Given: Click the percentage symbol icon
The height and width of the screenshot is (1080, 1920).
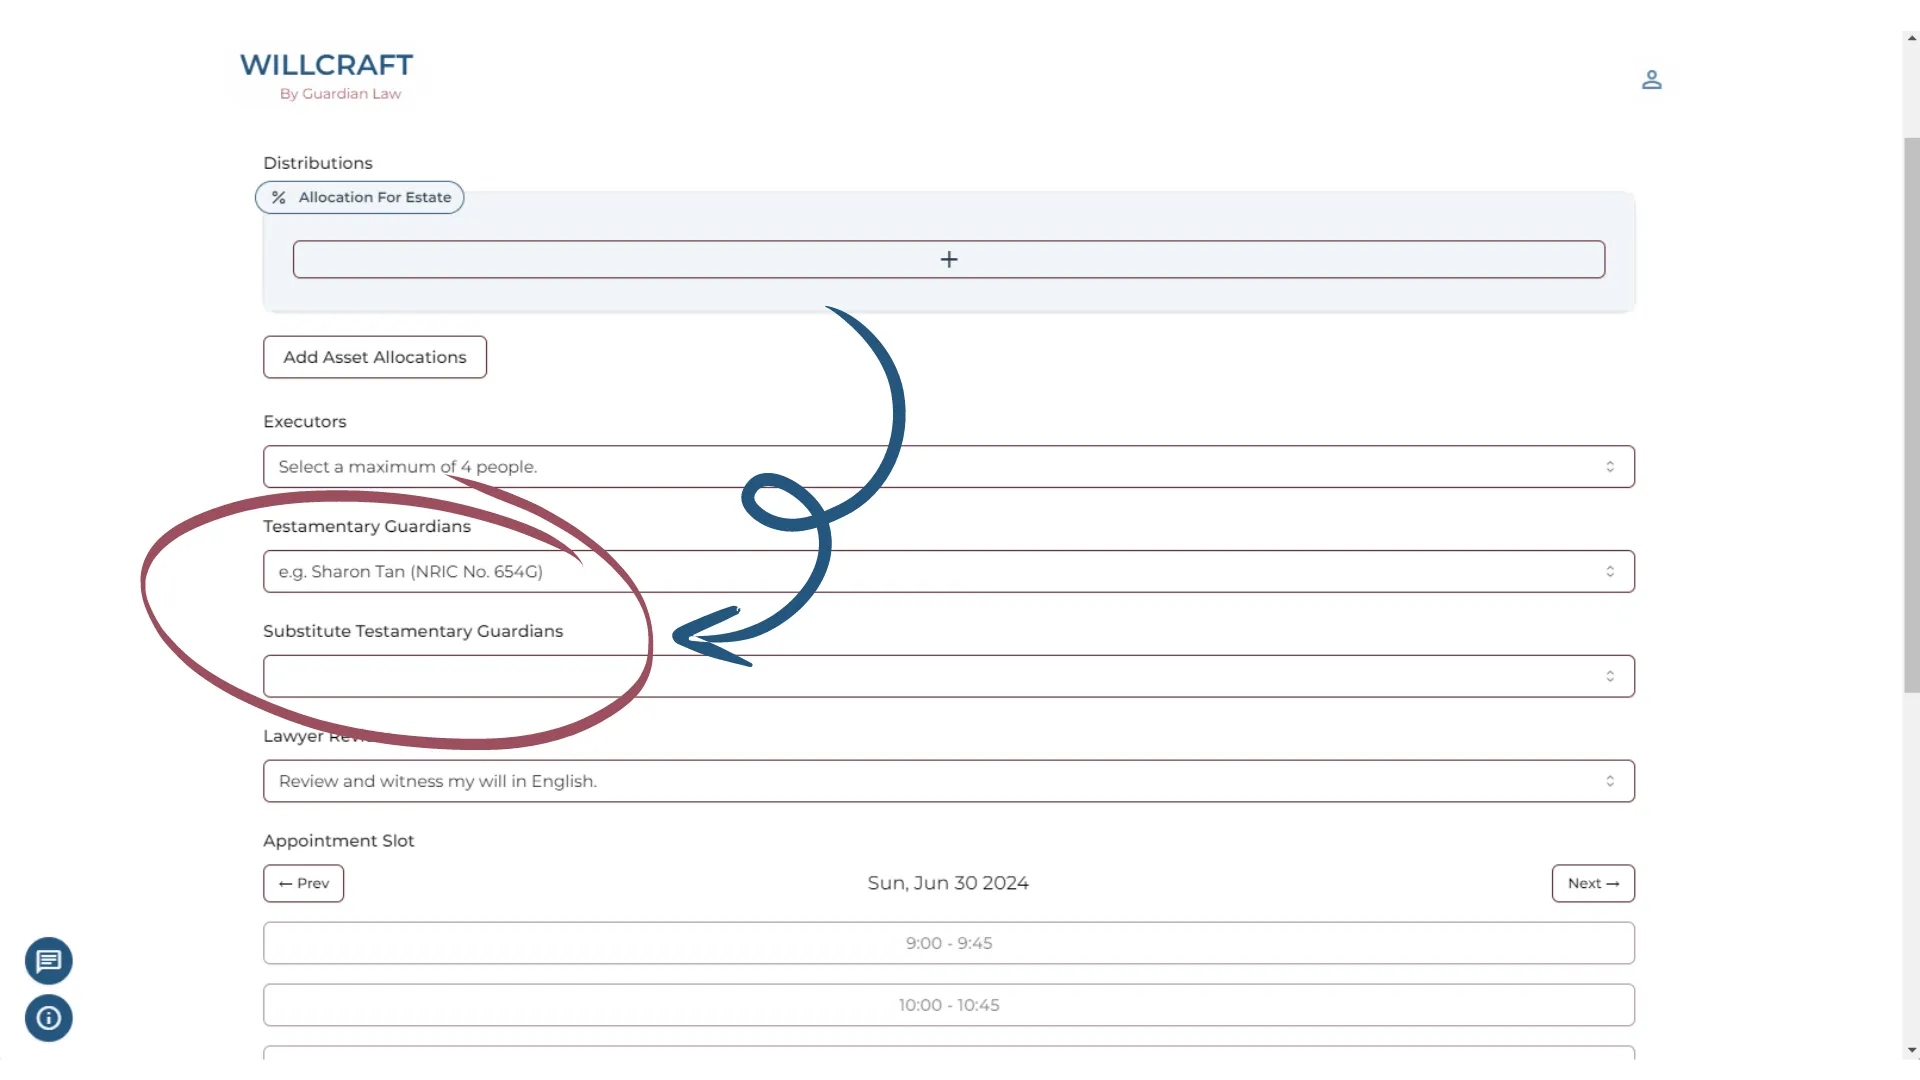Looking at the screenshot, I should click(278, 196).
